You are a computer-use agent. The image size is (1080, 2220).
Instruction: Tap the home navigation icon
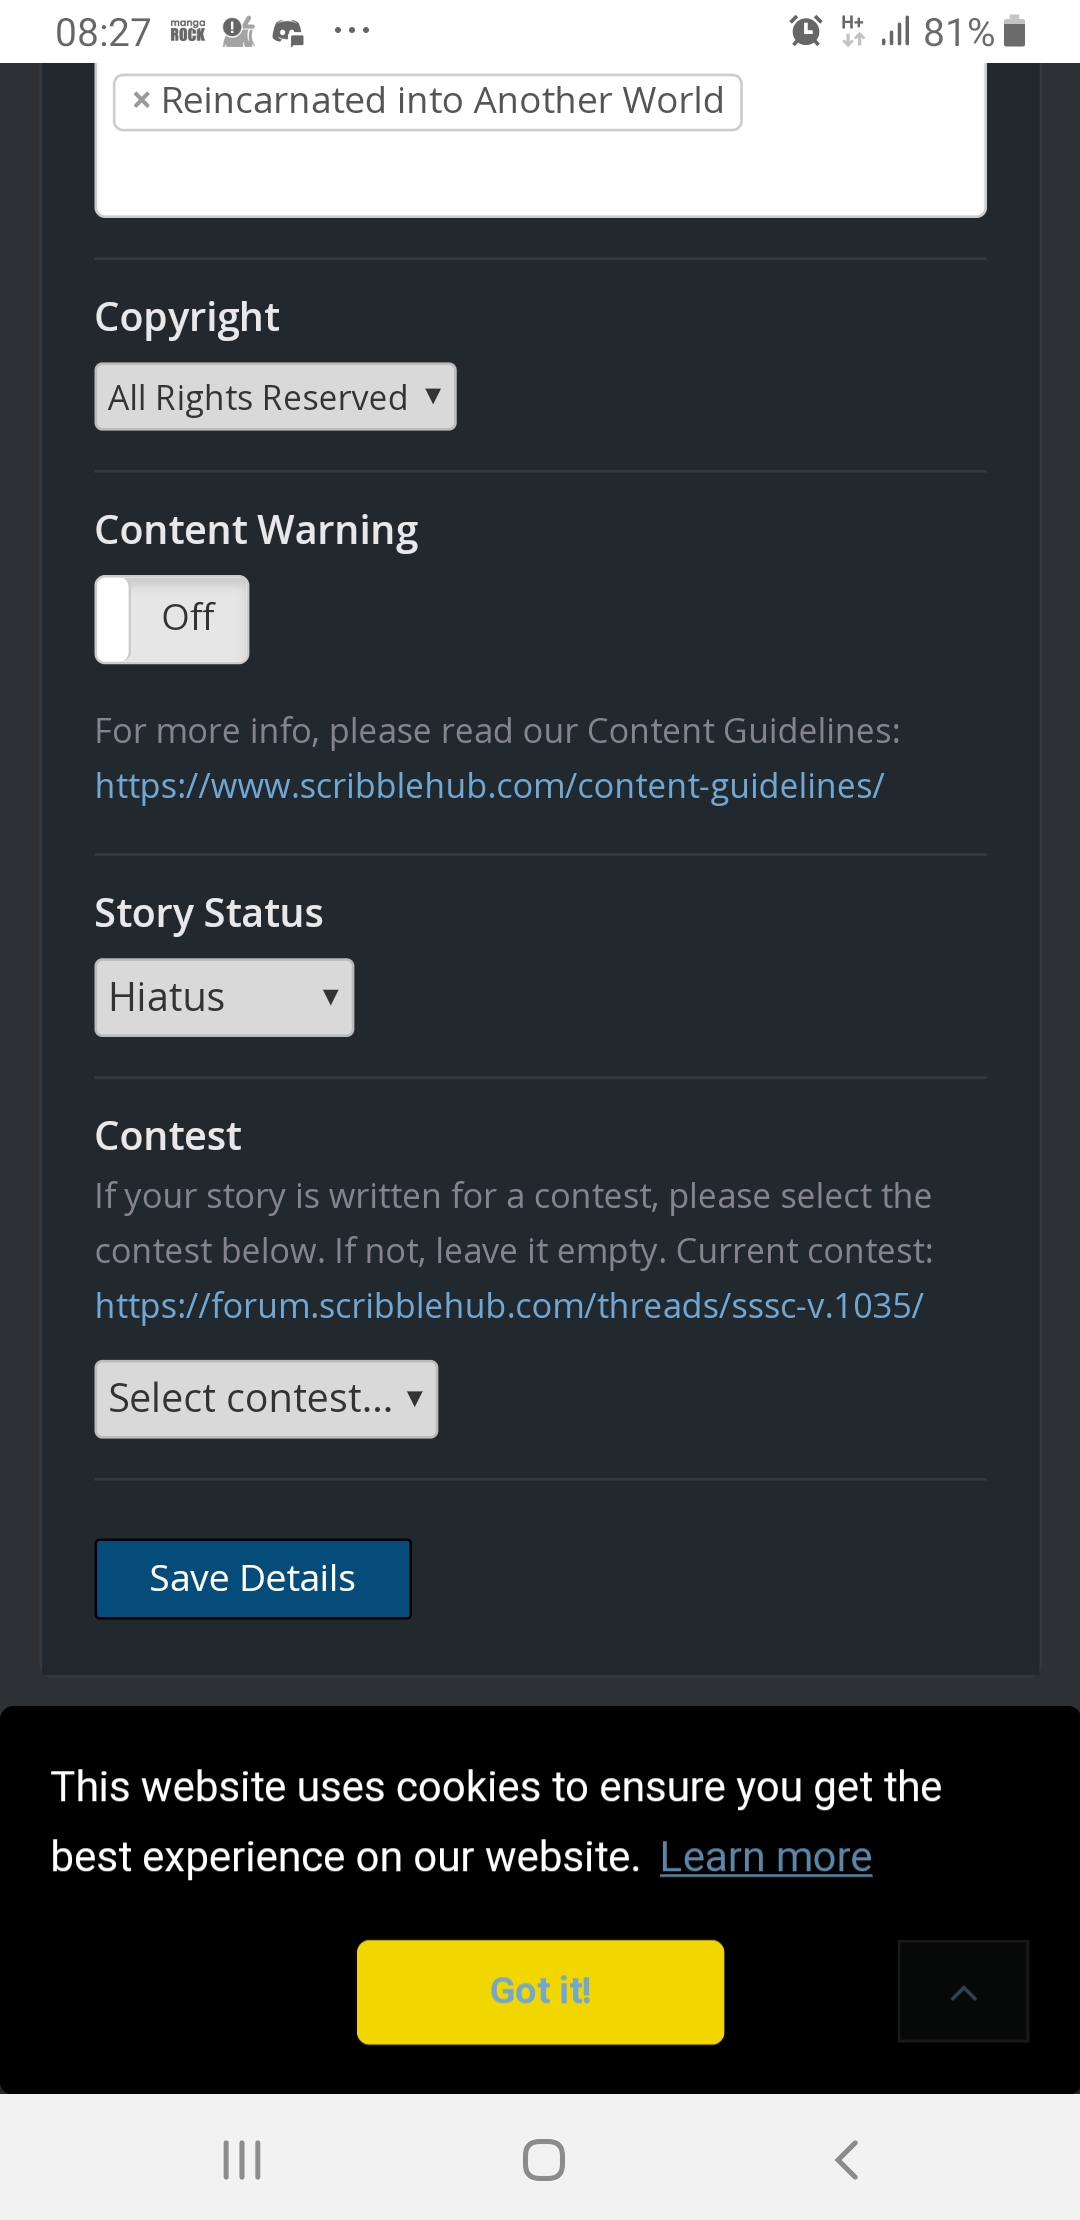tap(540, 2159)
